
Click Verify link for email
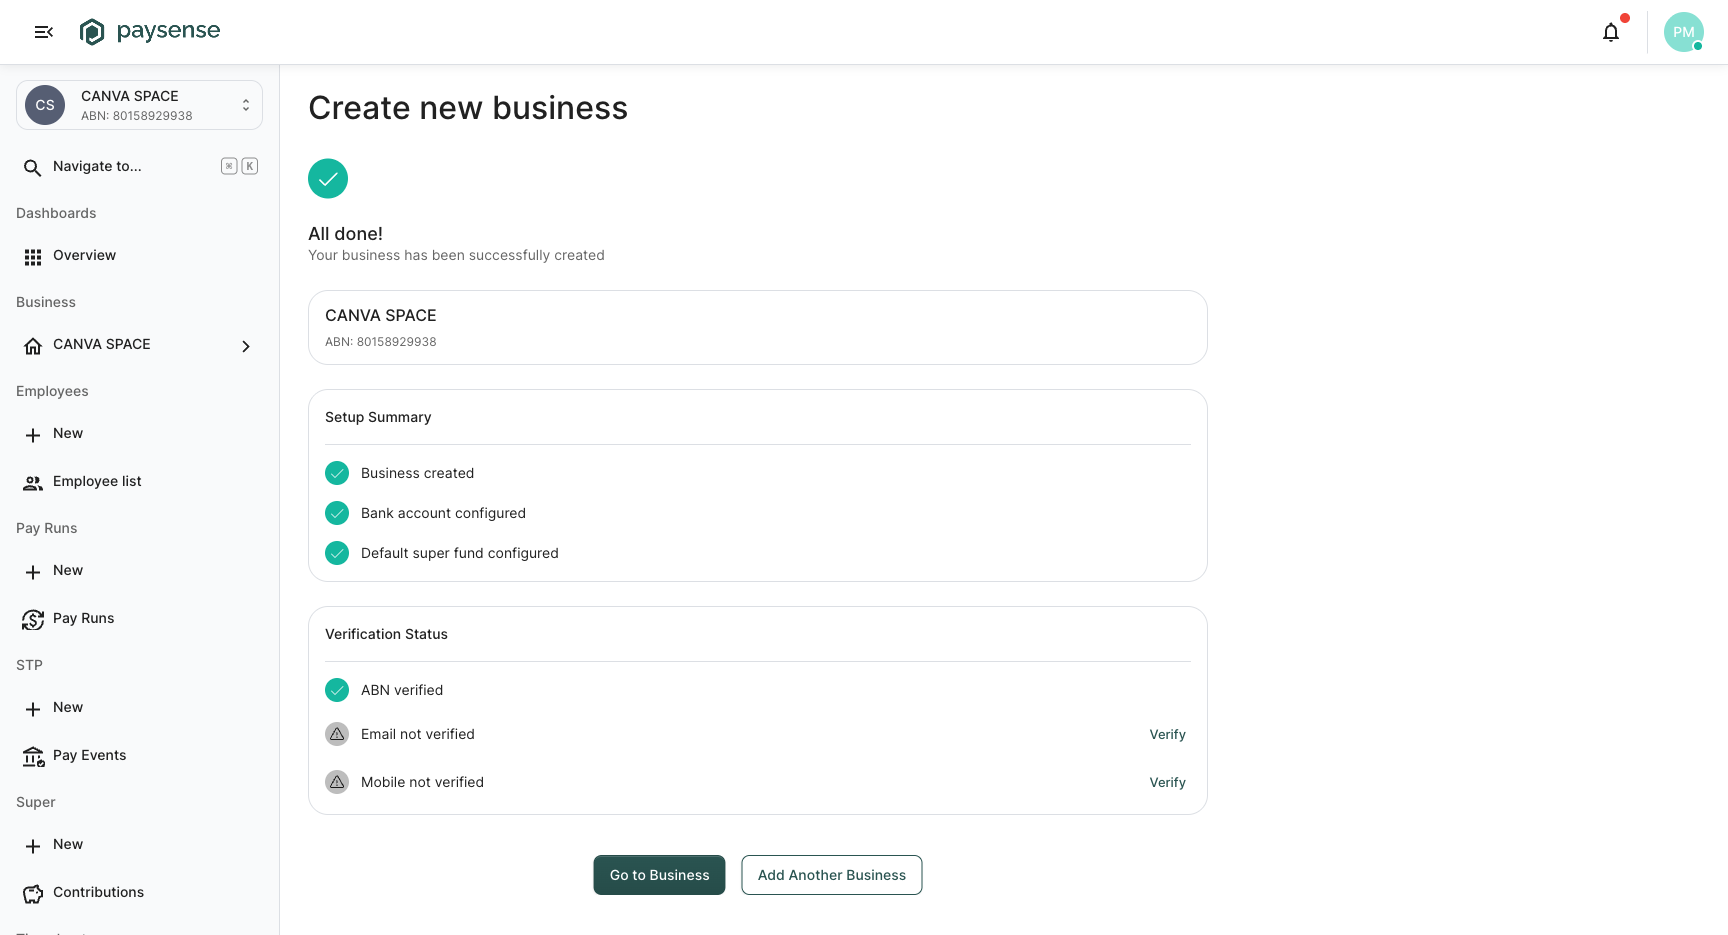(x=1167, y=734)
